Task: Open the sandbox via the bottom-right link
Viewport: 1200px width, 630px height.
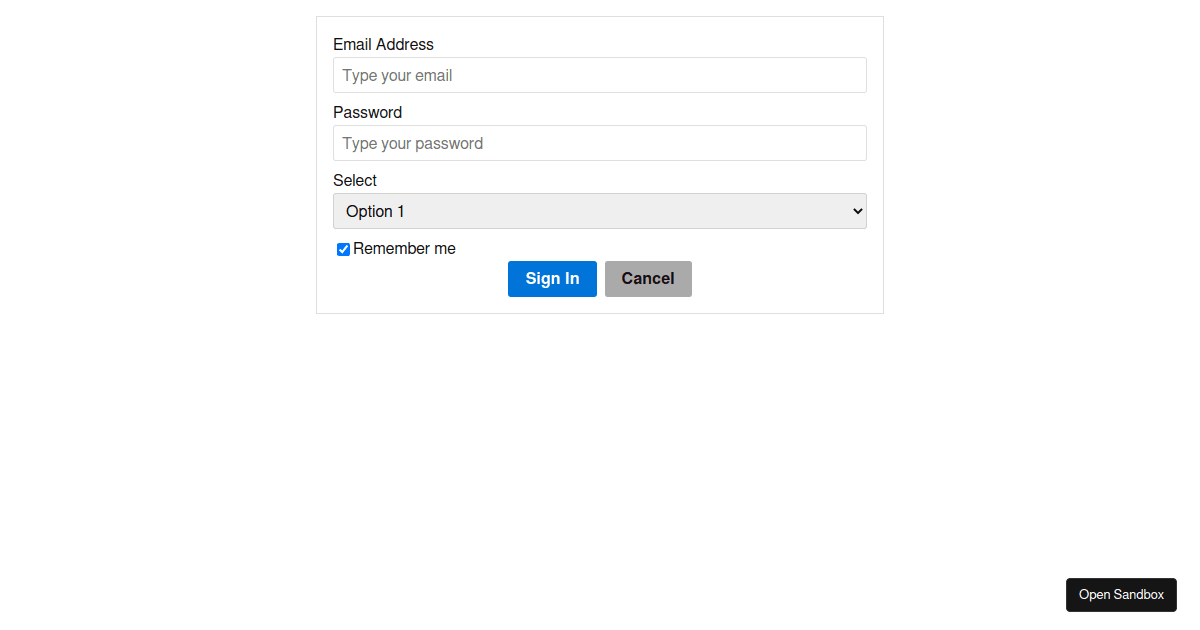Action: [x=1121, y=594]
